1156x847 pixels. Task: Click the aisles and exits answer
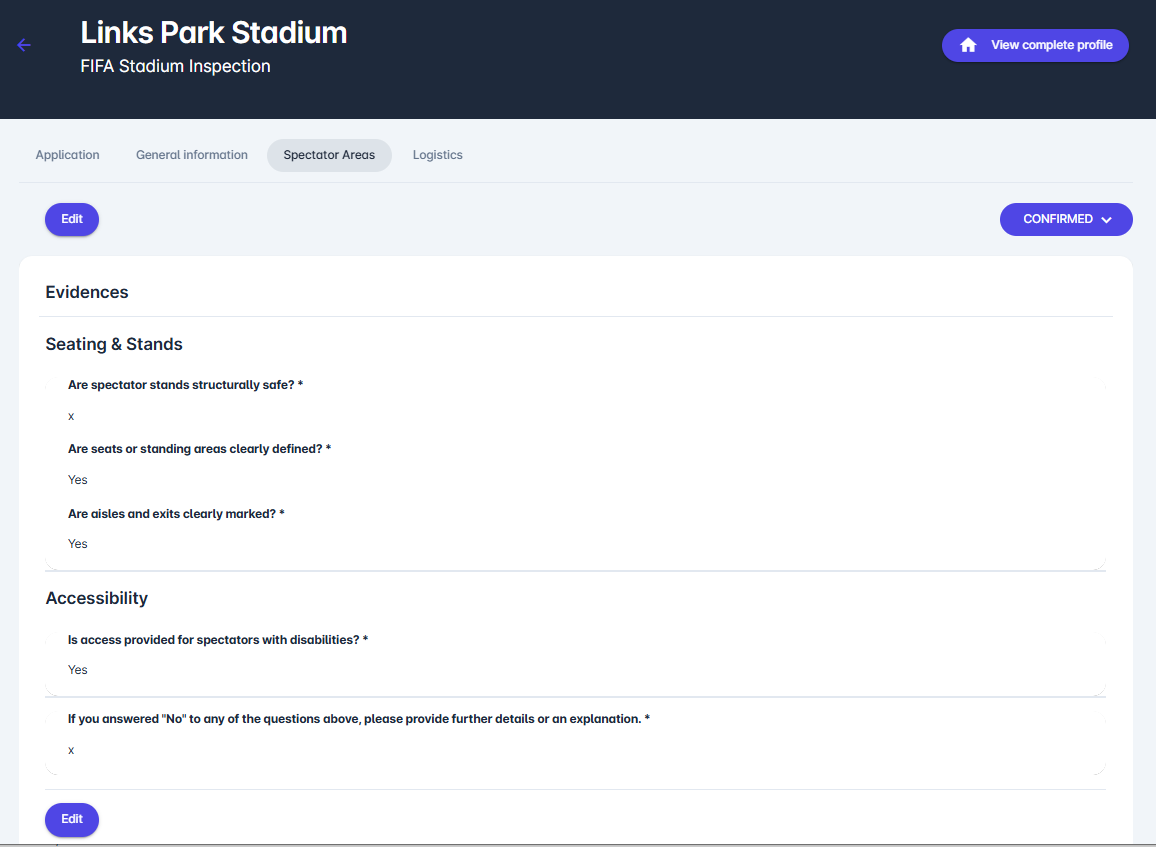78,544
